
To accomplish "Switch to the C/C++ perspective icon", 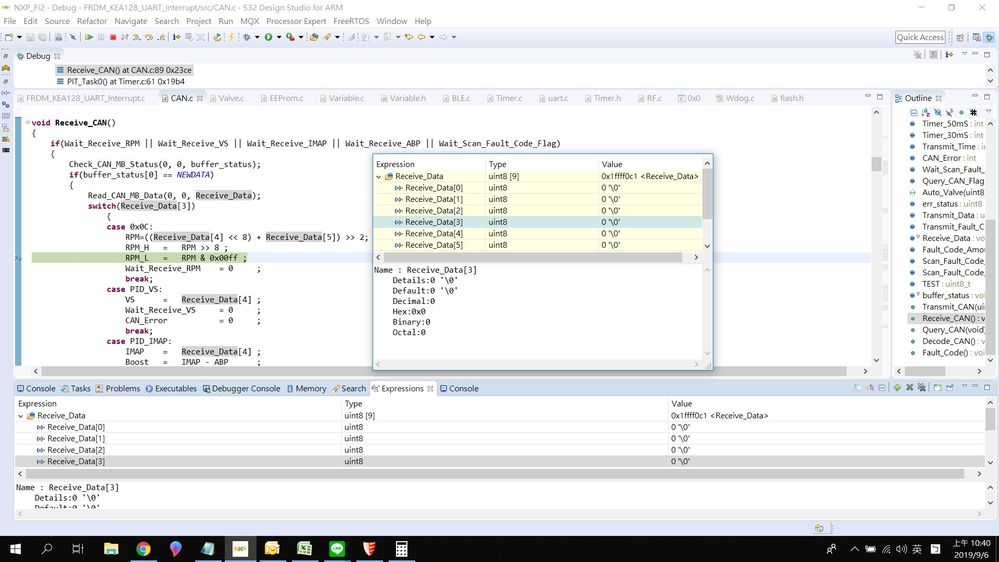I will [x=977, y=38].
